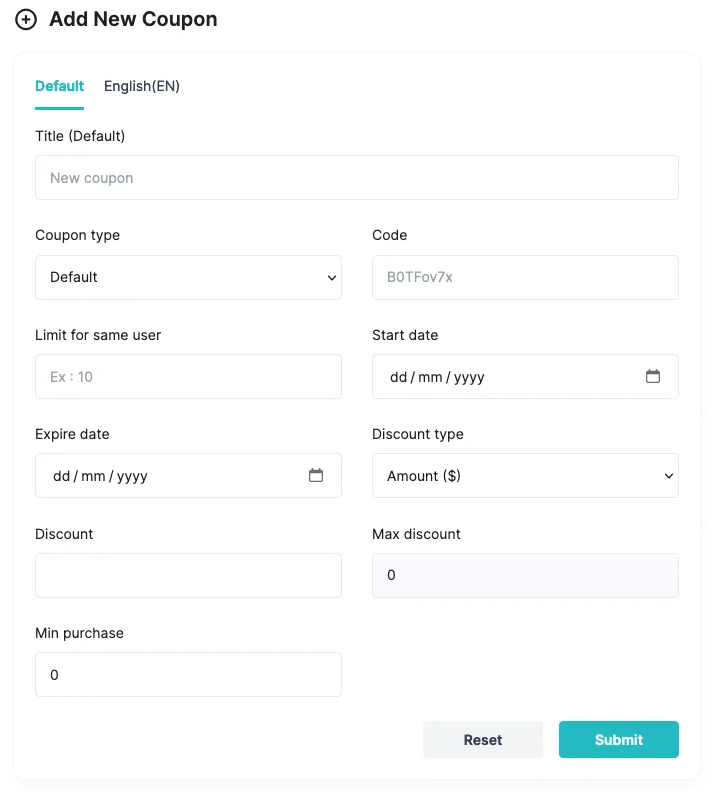
Task: Focus the Title (Default) input field
Action: [x=357, y=178]
